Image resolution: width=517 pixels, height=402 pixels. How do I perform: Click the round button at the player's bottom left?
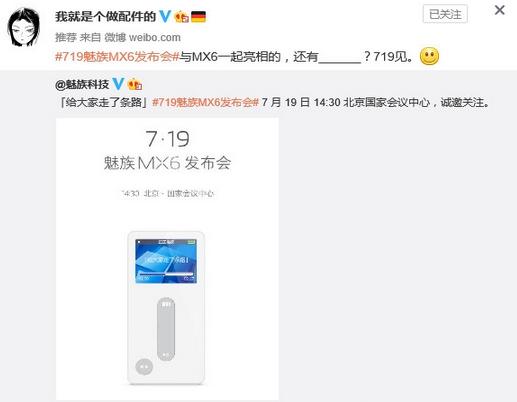tap(144, 367)
